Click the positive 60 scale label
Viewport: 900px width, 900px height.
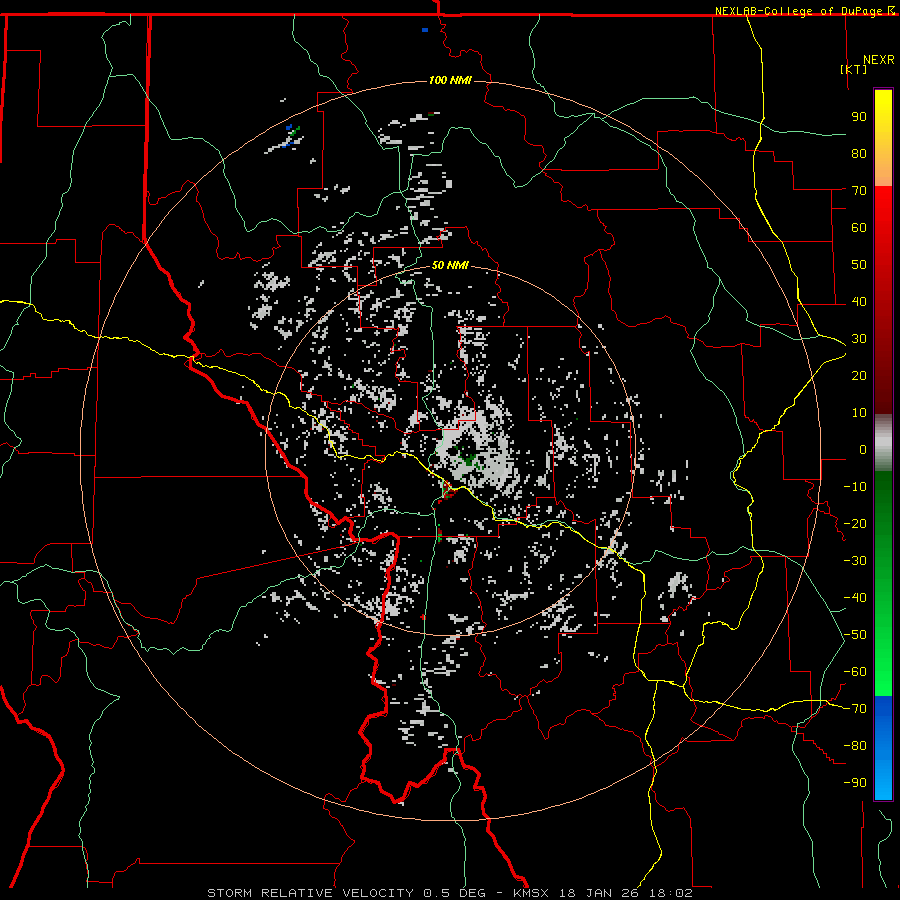pos(859,227)
